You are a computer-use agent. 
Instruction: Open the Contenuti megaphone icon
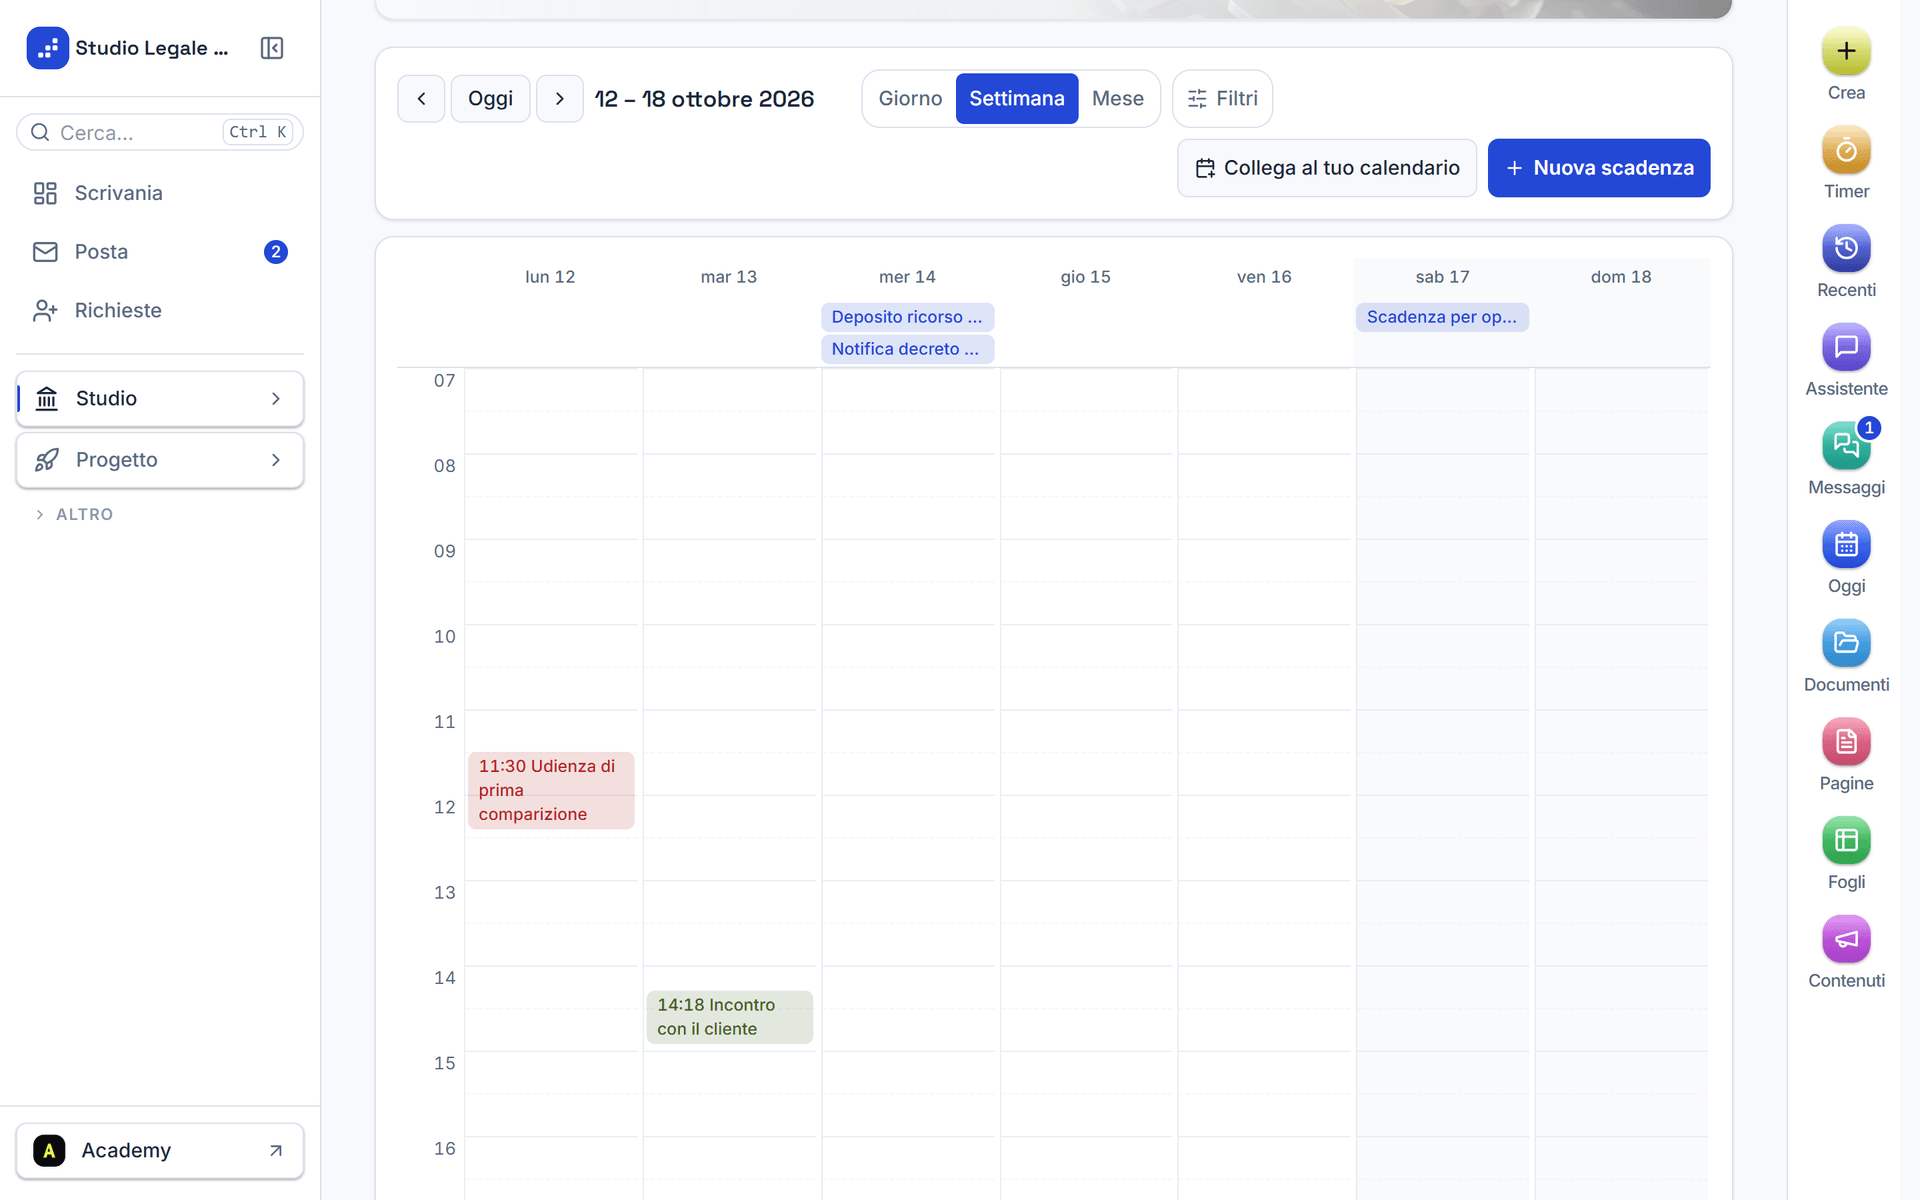(1846, 940)
